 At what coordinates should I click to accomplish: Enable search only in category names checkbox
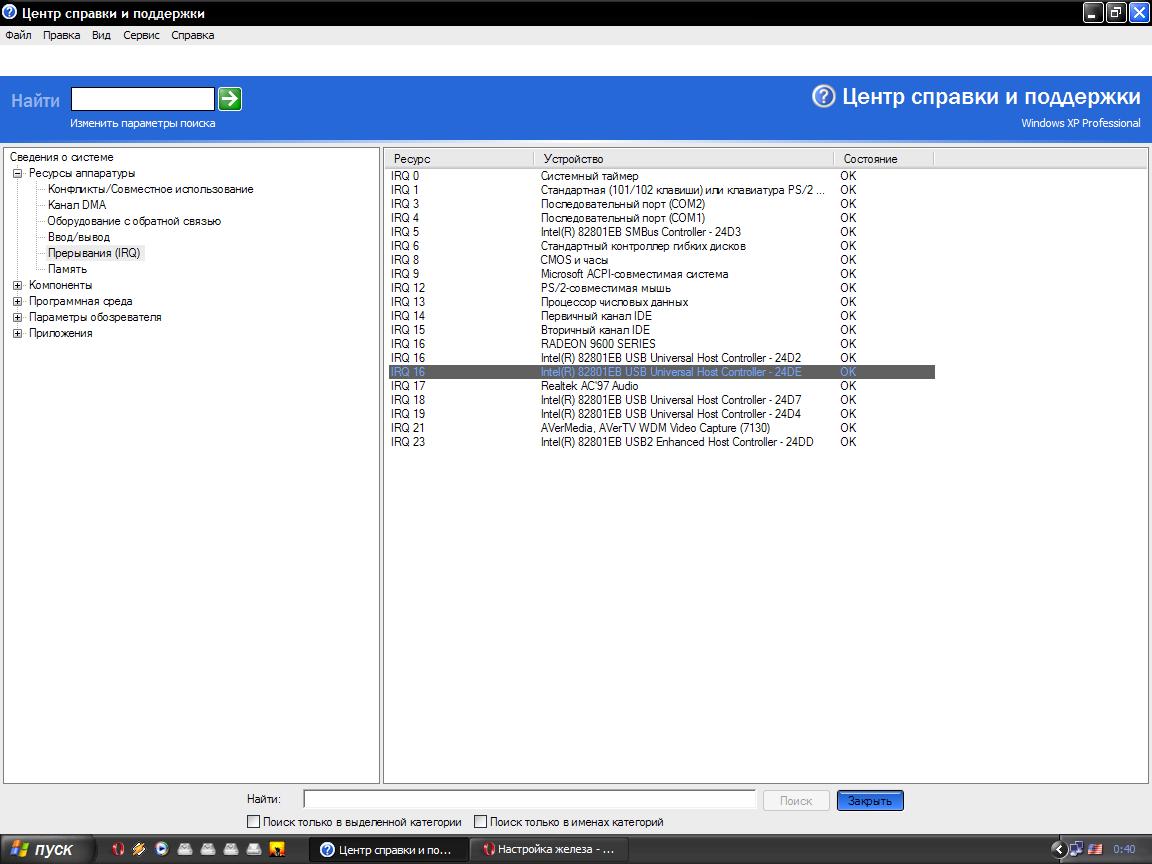coord(480,822)
